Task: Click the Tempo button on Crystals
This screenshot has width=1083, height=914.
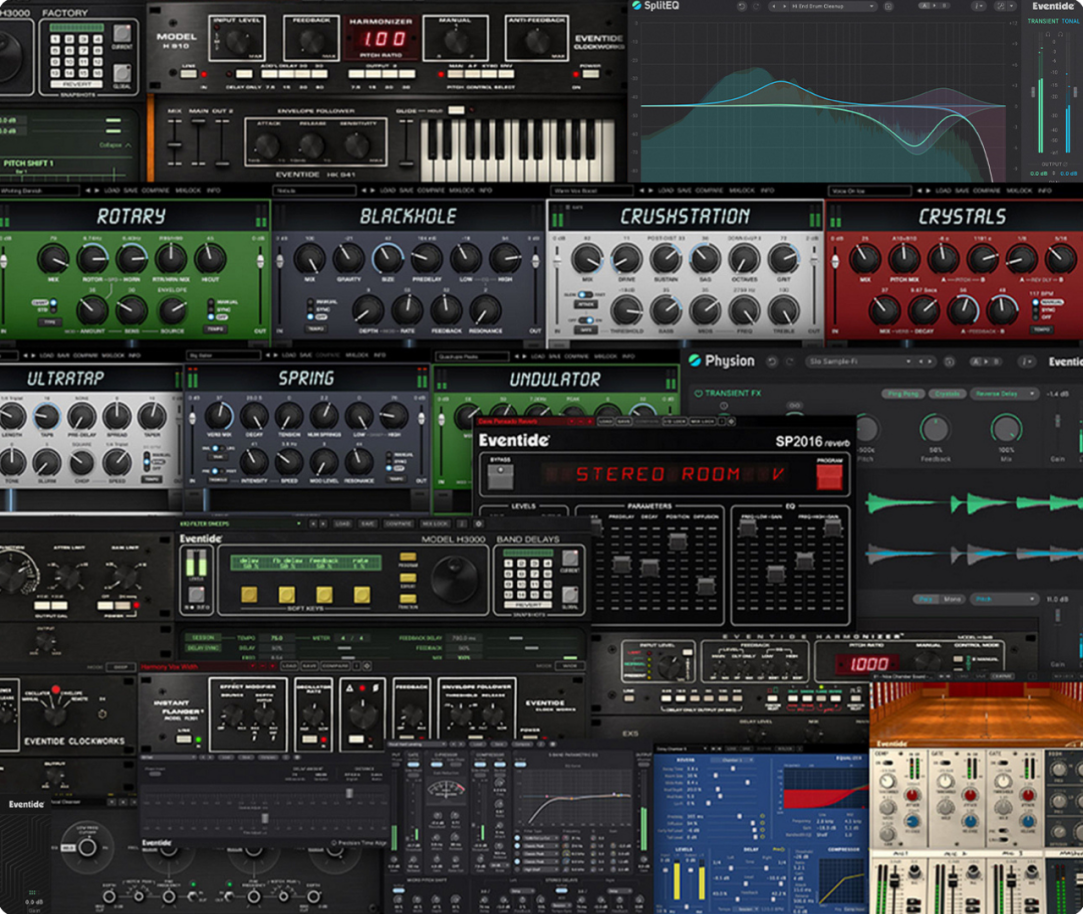Action: tap(1043, 330)
